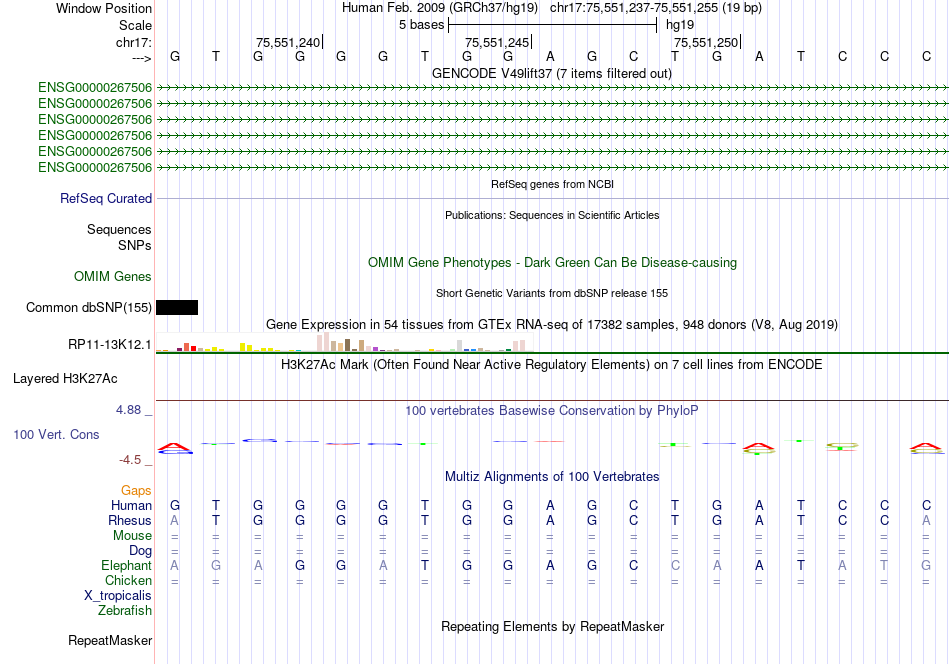Viewport: 950px width, 664px height.
Task: Click the OMIM Genes label
Action: [113, 276]
